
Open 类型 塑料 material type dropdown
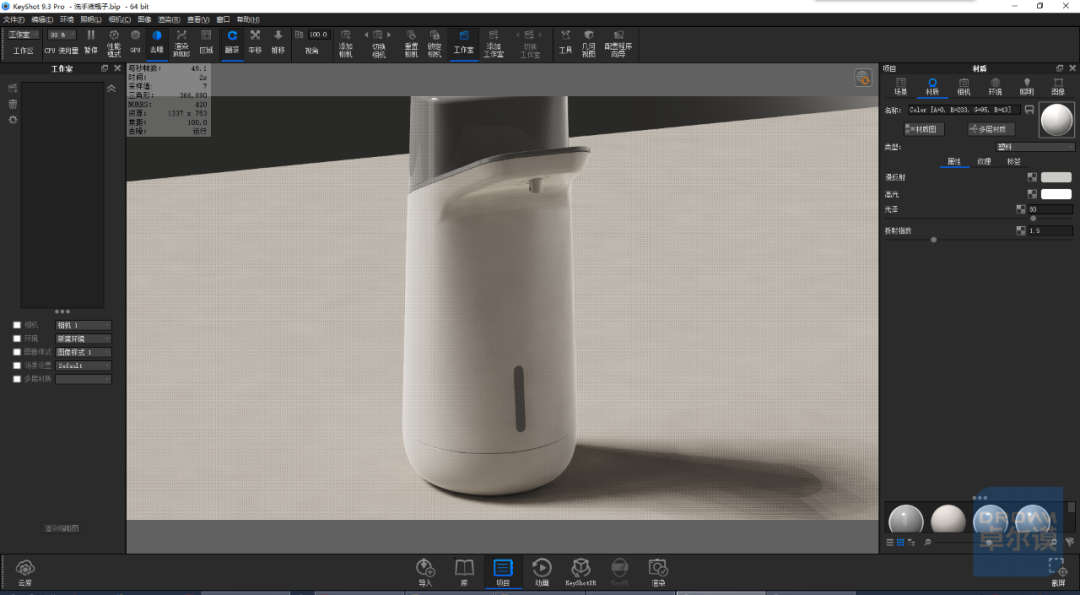pyautogui.click(x=1035, y=147)
